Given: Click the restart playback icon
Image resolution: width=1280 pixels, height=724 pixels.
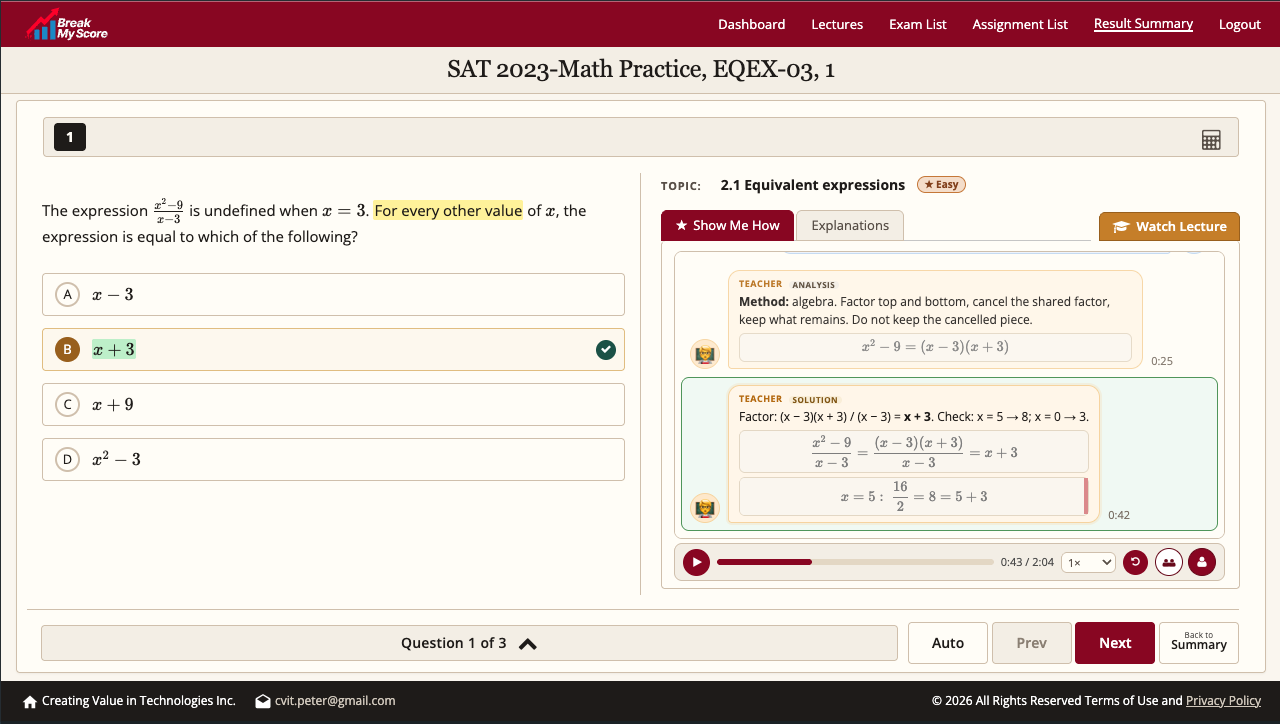Looking at the screenshot, I should pyautogui.click(x=1135, y=562).
